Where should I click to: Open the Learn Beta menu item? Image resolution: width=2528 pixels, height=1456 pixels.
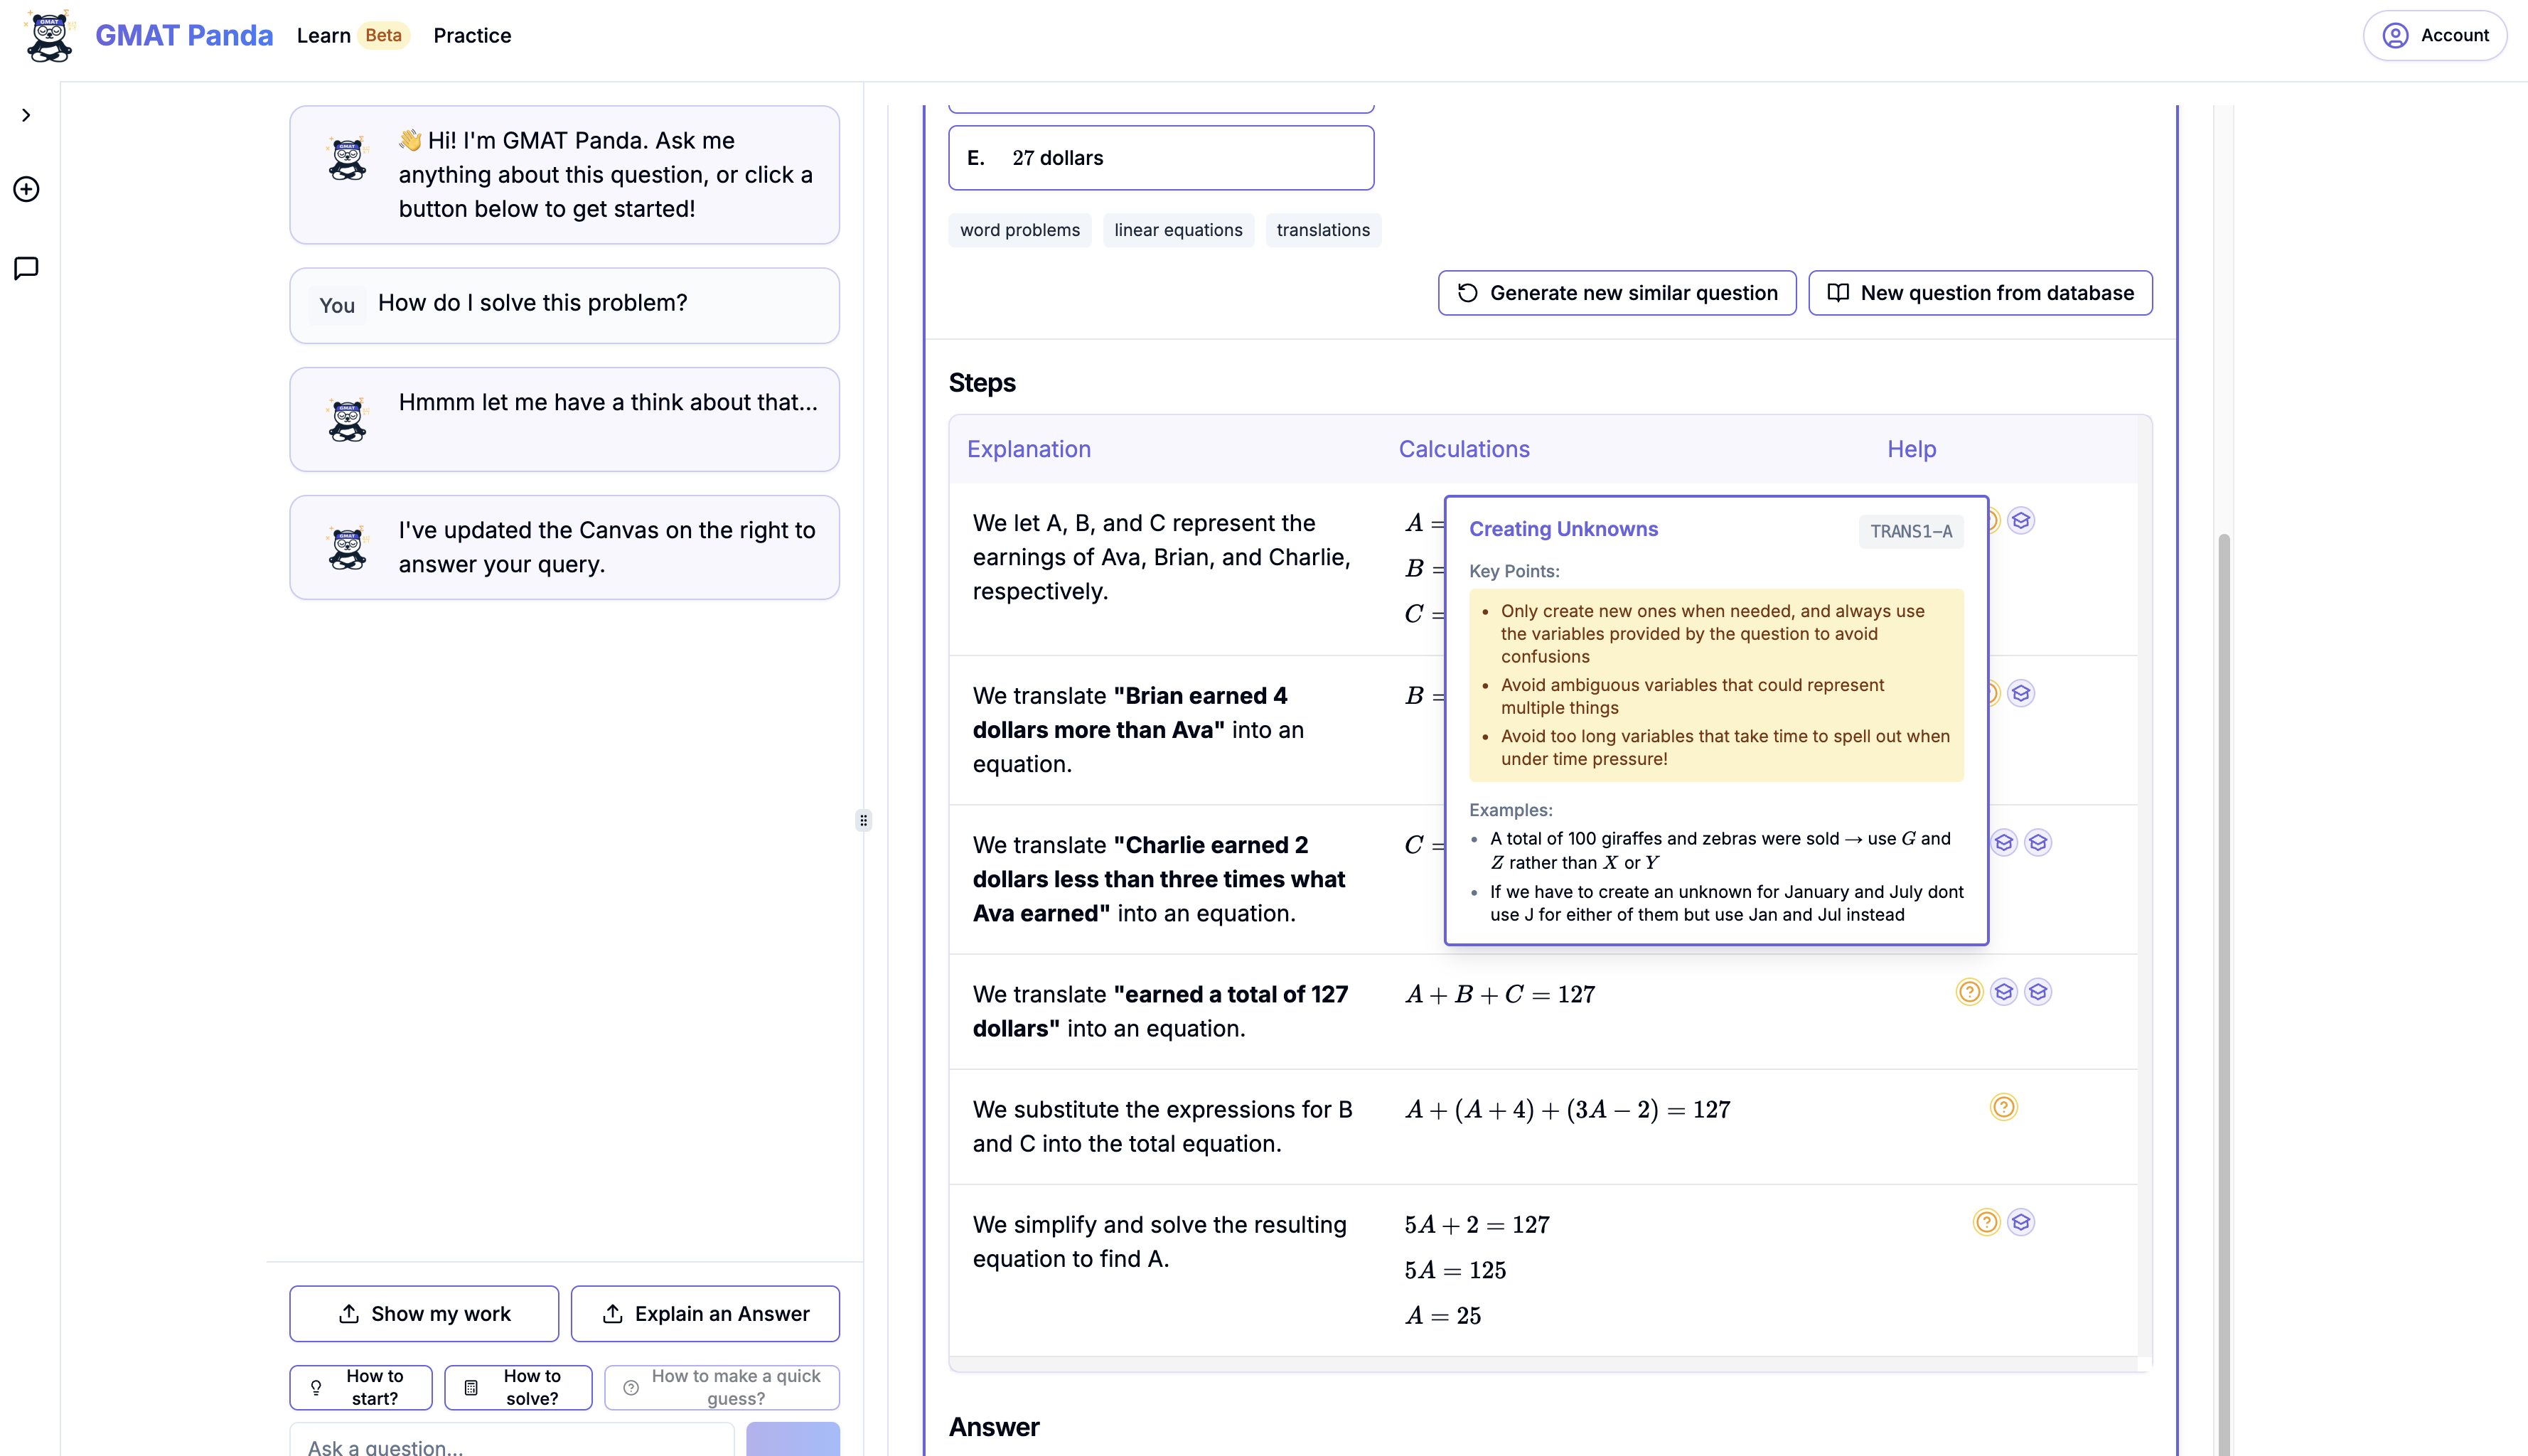[351, 36]
